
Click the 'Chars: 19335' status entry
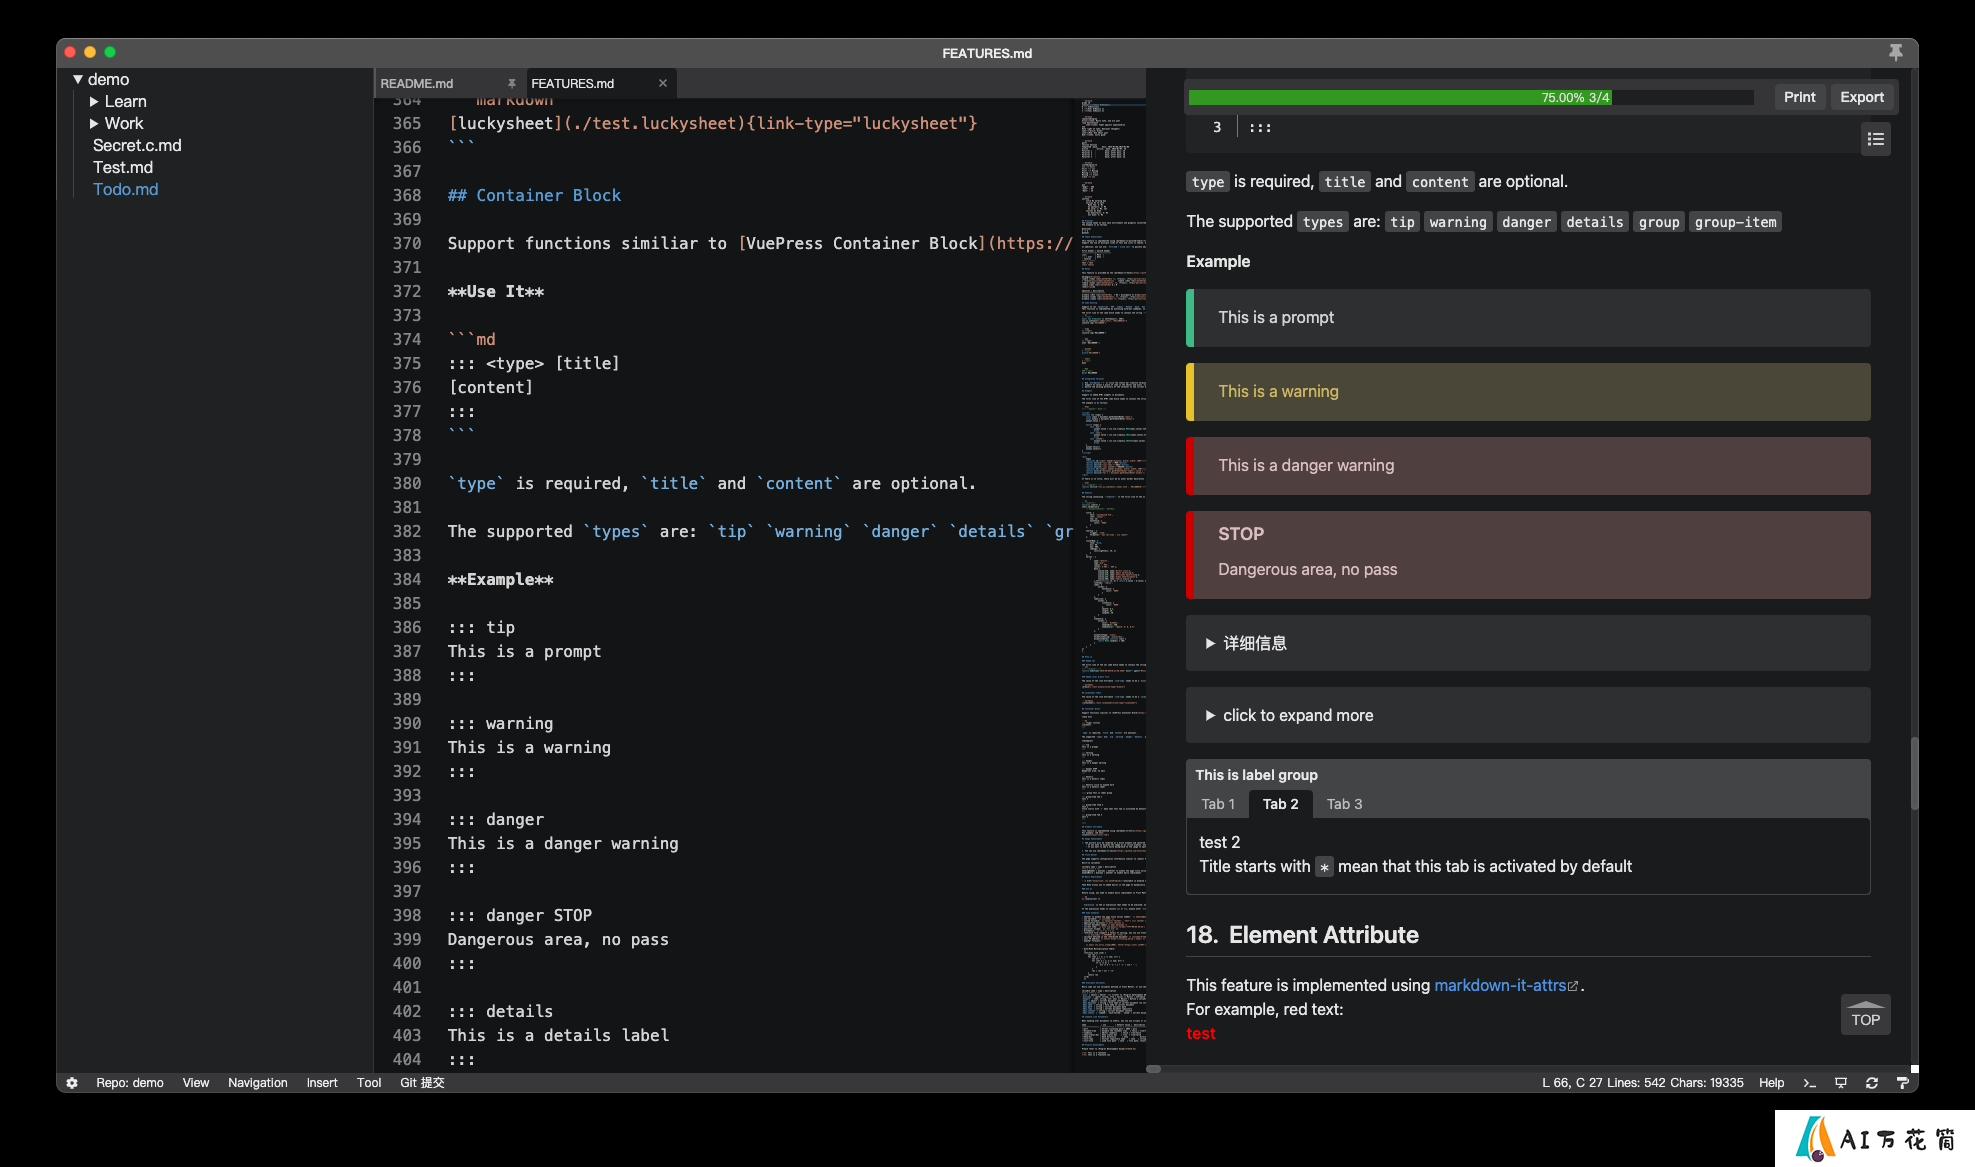click(x=1706, y=1083)
